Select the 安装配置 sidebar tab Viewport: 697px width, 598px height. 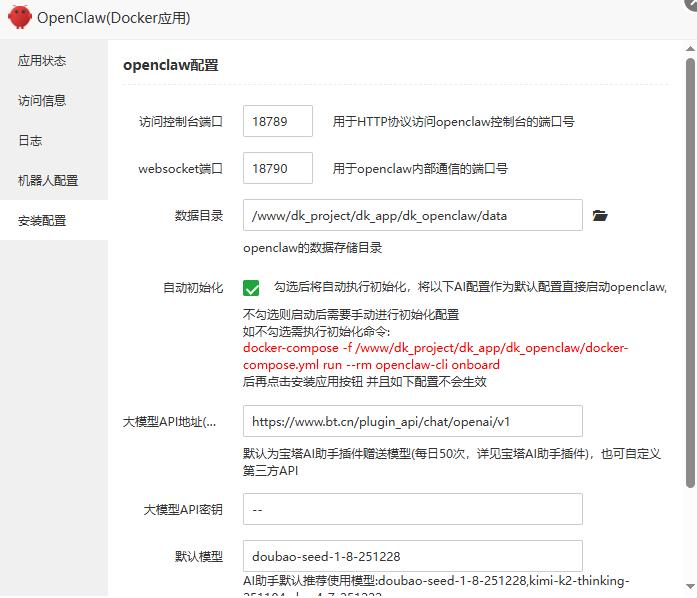pos(42,221)
